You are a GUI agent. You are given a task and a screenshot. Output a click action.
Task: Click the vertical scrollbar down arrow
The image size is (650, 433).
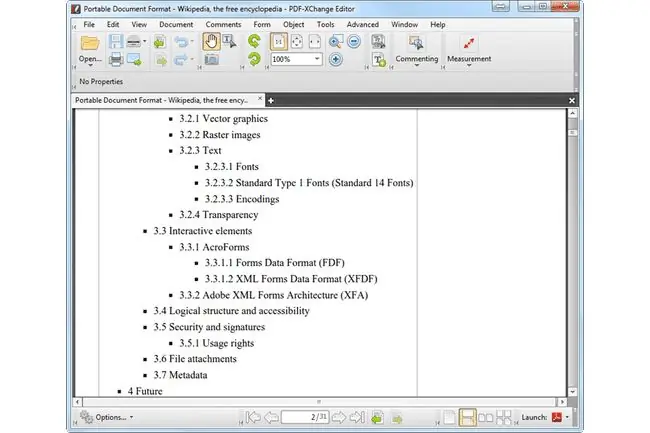[x=572, y=392]
